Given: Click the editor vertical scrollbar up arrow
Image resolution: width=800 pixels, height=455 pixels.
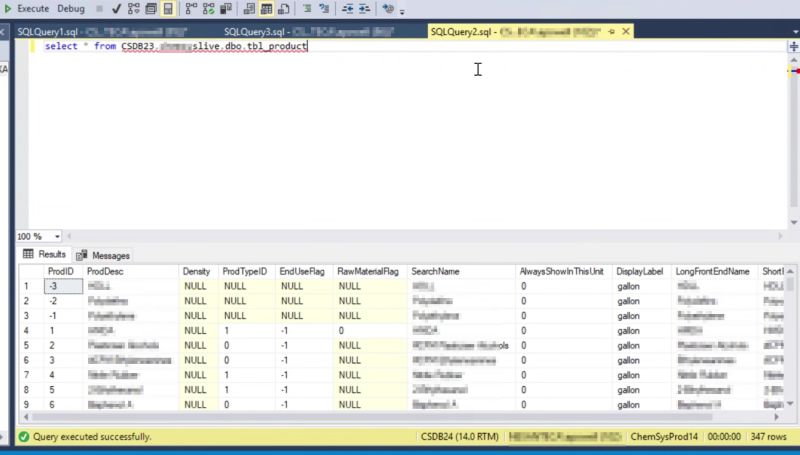Looking at the screenshot, I should pyautogui.click(x=794, y=60).
